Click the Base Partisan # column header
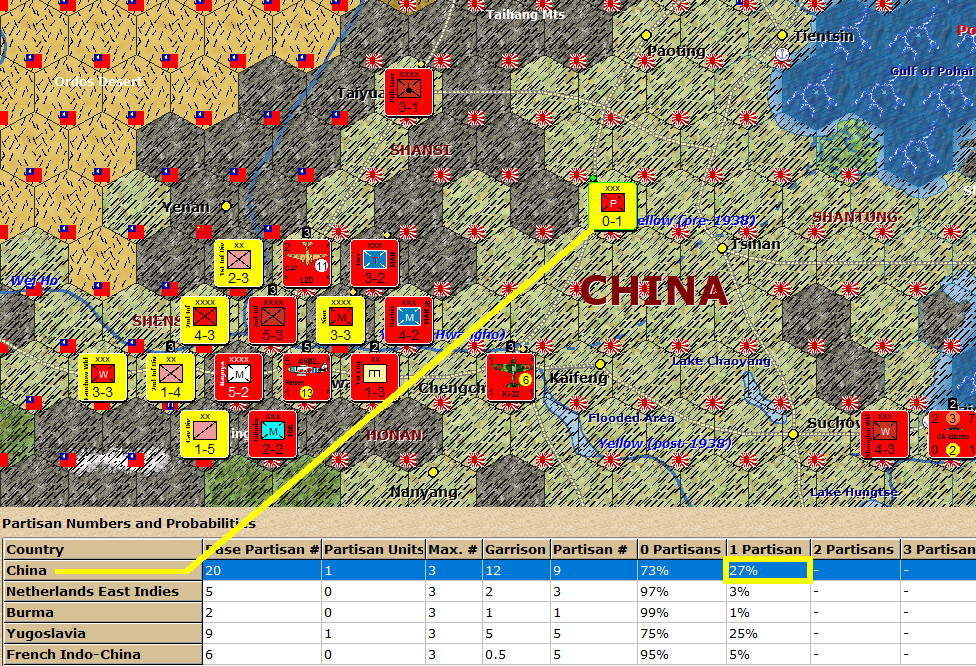The width and height of the screenshot is (976, 666). click(262, 550)
